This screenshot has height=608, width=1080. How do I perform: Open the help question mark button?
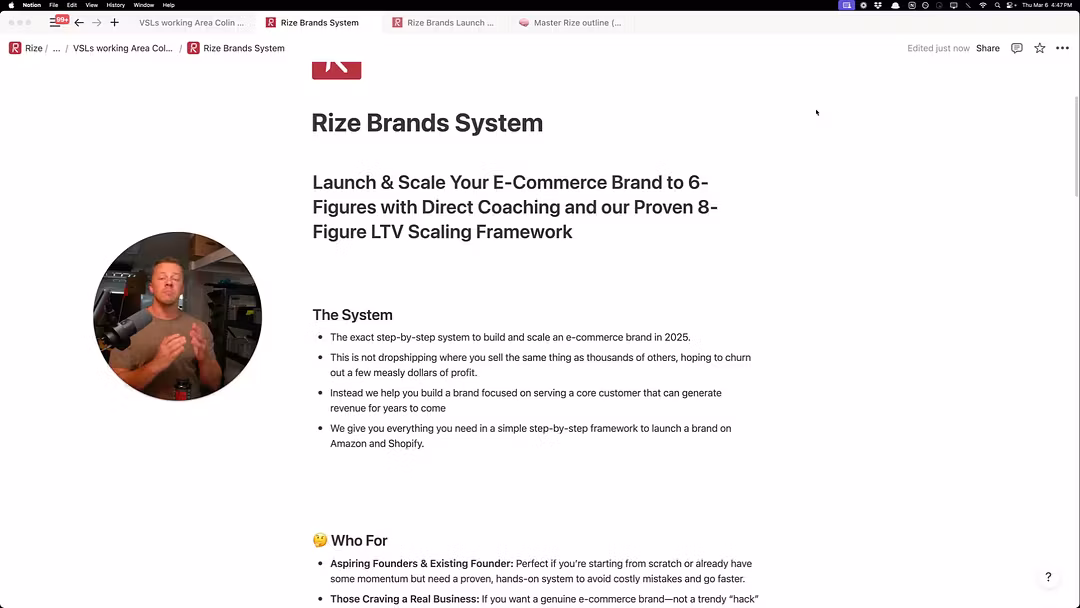click(1048, 577)
